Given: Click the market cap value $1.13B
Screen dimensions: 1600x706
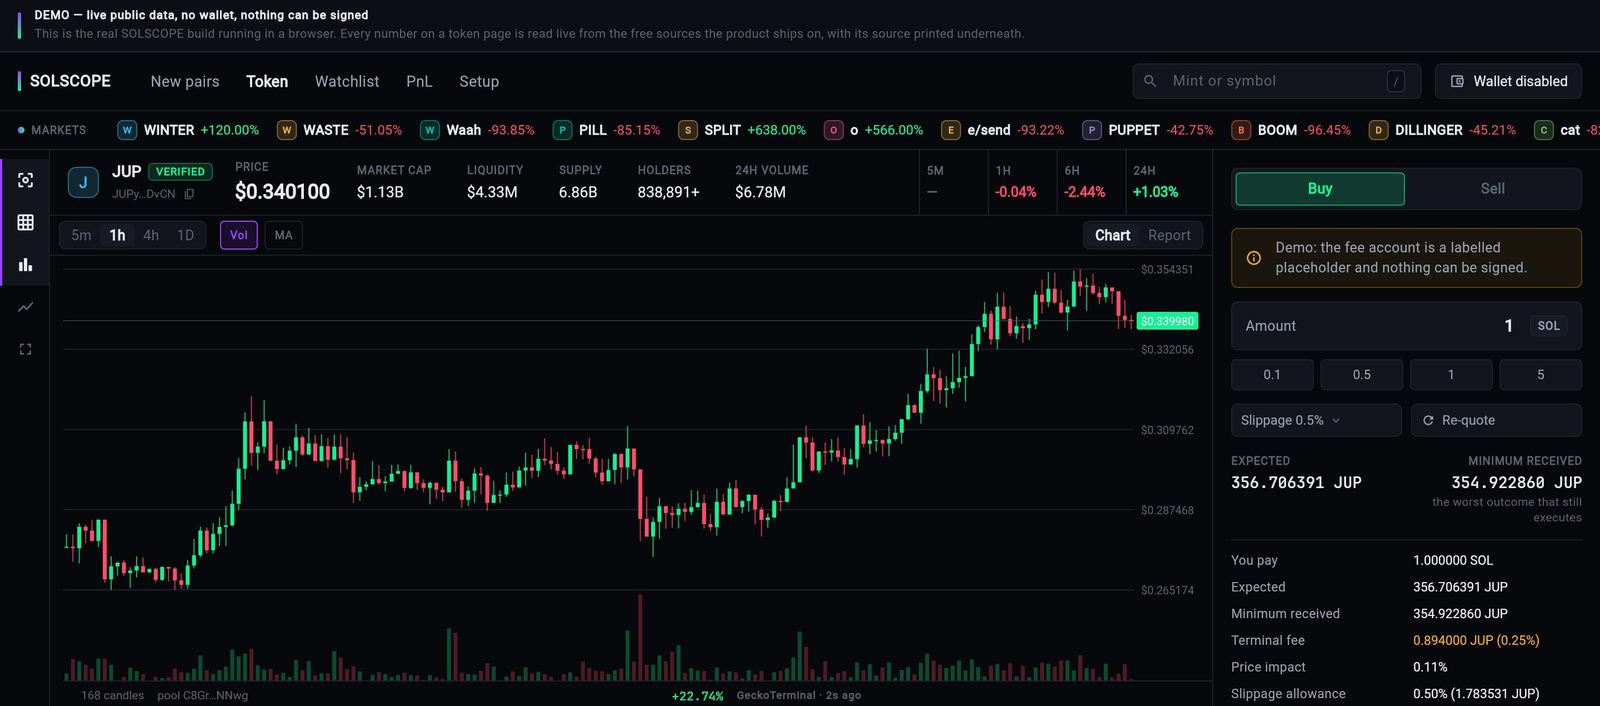Looking at the screenshot, I should (380, 192).
